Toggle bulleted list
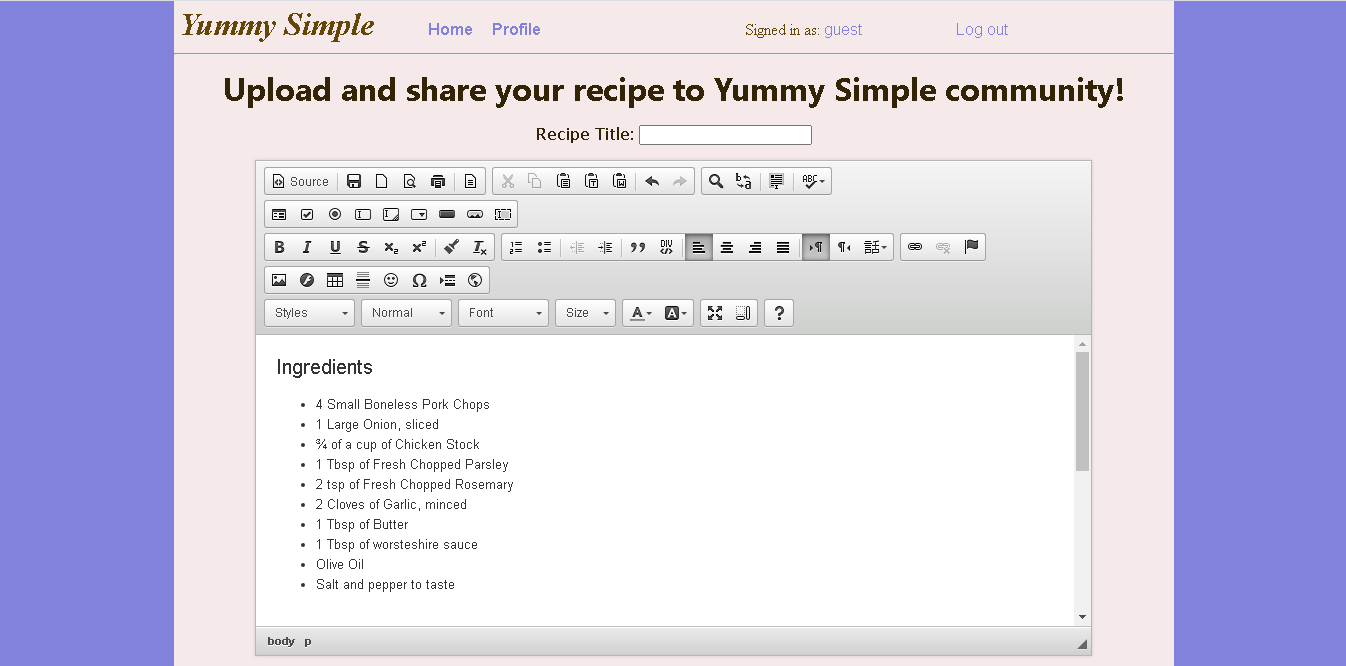This screenshot has height=666, width=1346. pos(544,247)
